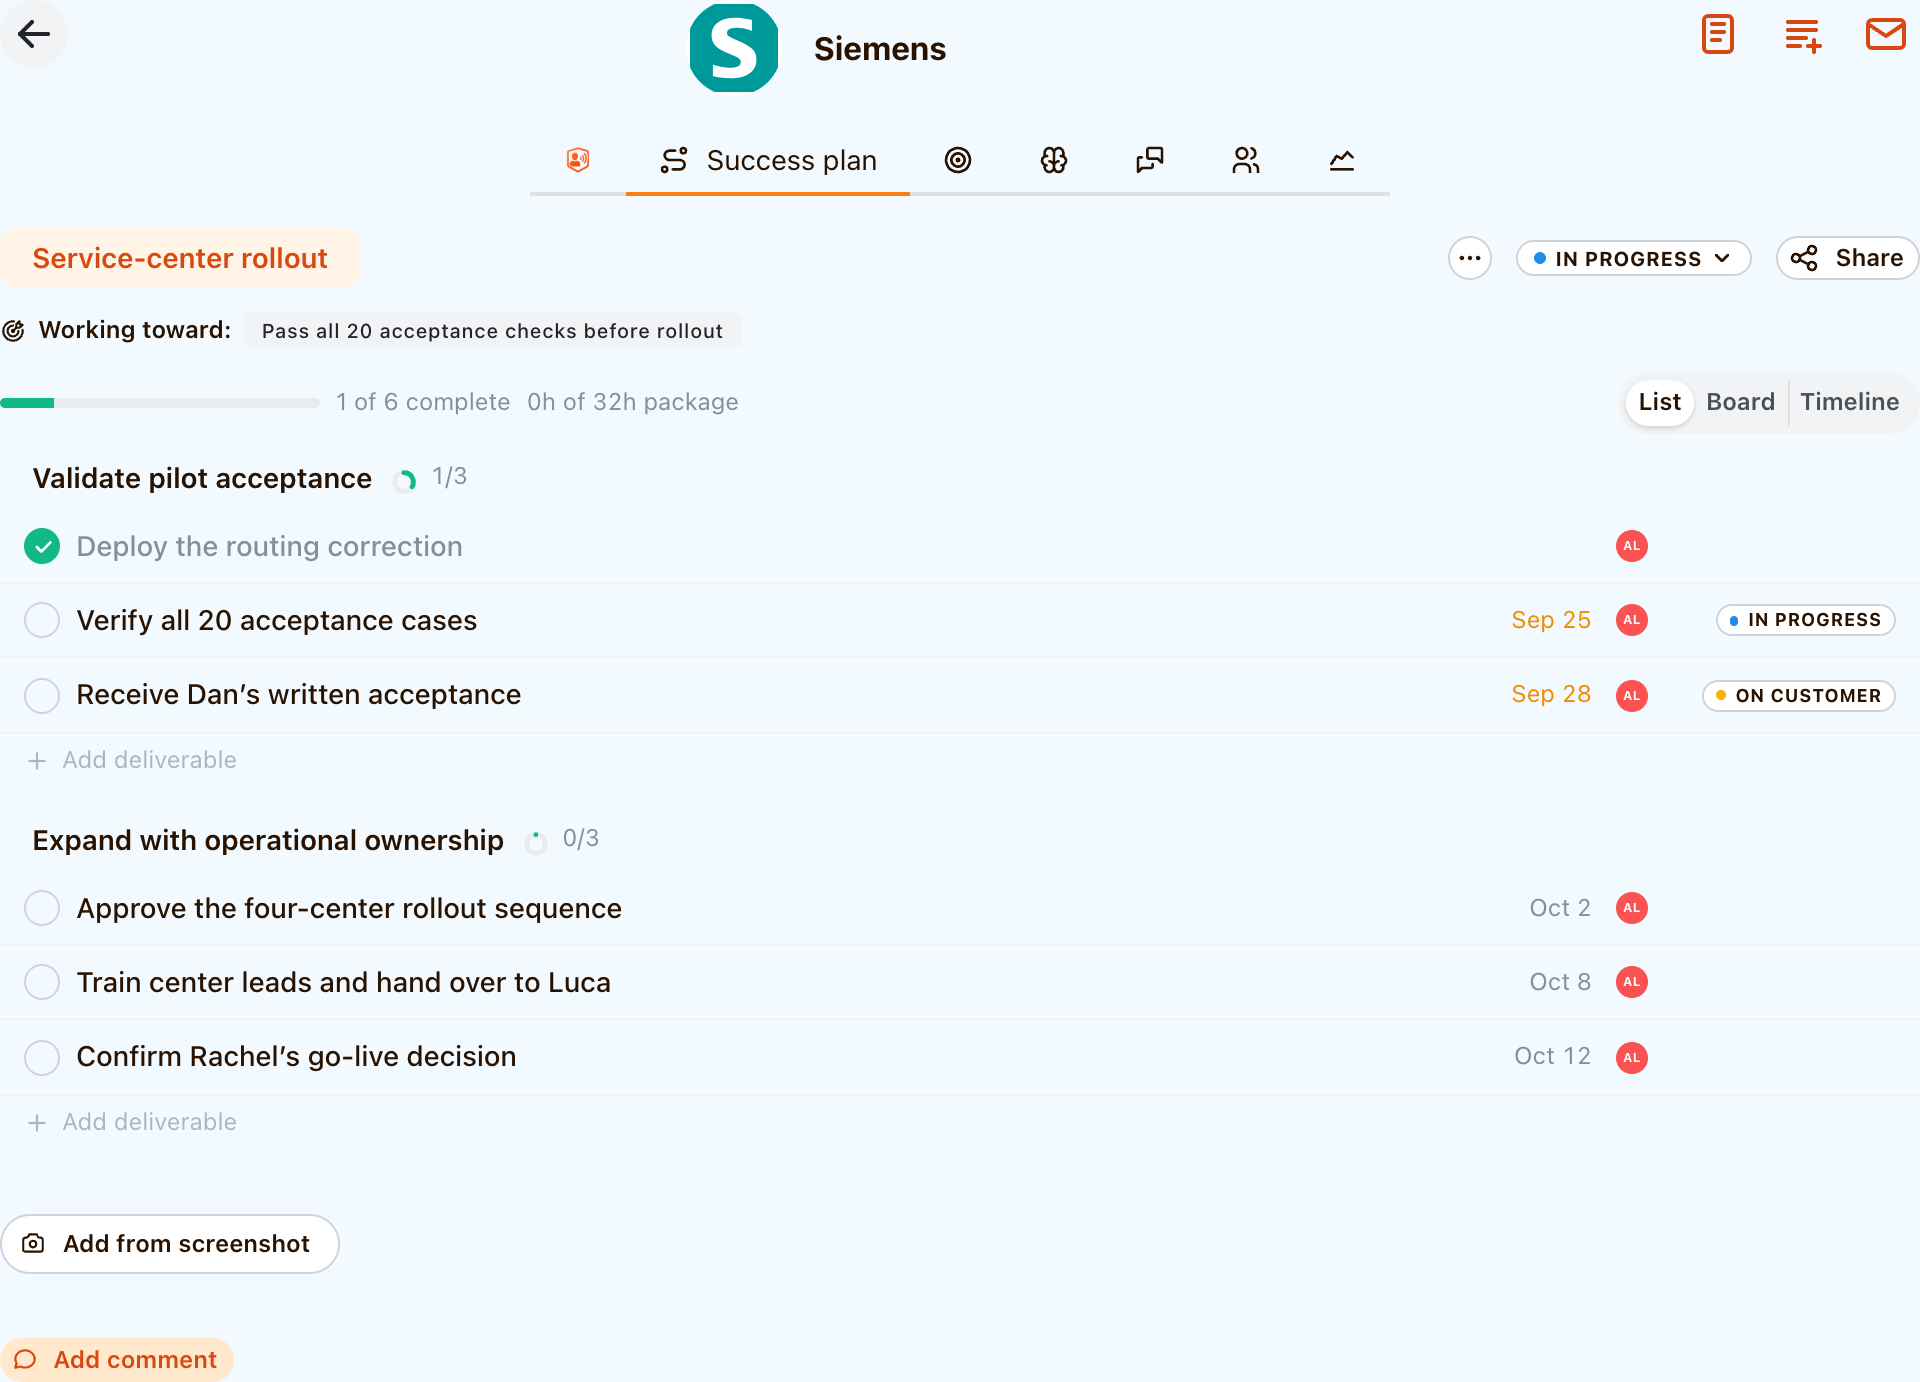Open the trend chart tab icon
1920x1382 pixels.
point(1342,160)
